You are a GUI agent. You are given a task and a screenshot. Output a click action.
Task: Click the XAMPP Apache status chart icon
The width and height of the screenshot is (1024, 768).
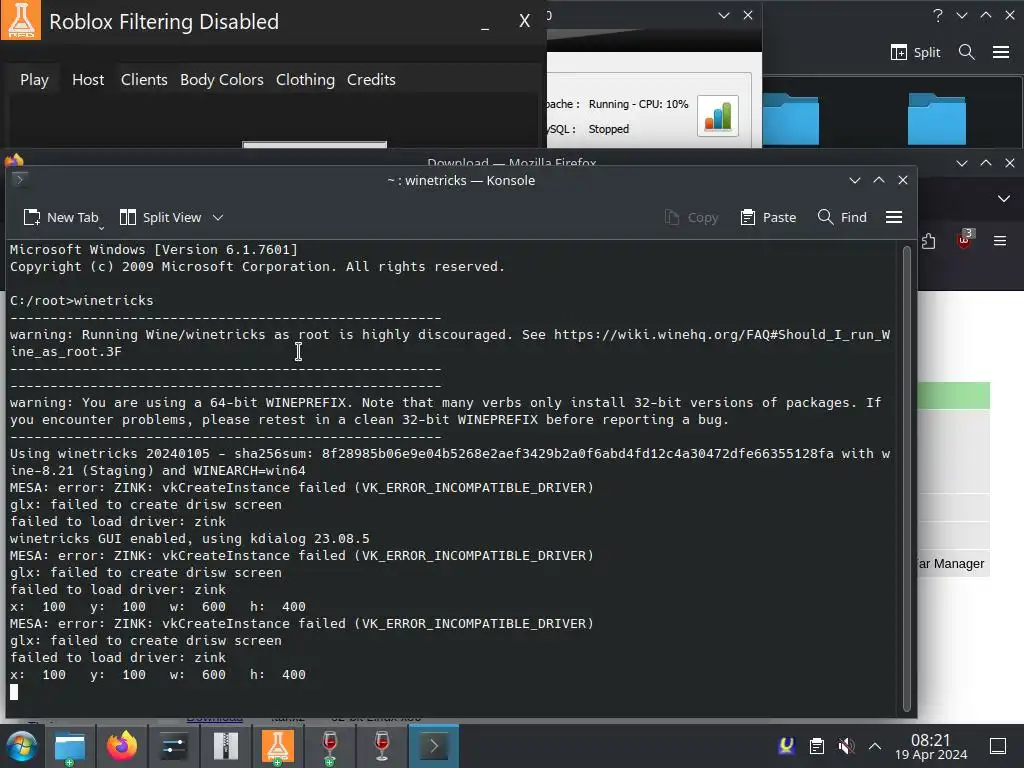(x=718, y=116)
